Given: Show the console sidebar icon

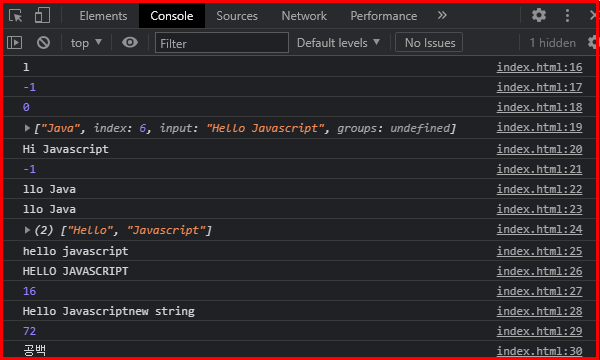Looking at the screenshot, I should [15, 42].
